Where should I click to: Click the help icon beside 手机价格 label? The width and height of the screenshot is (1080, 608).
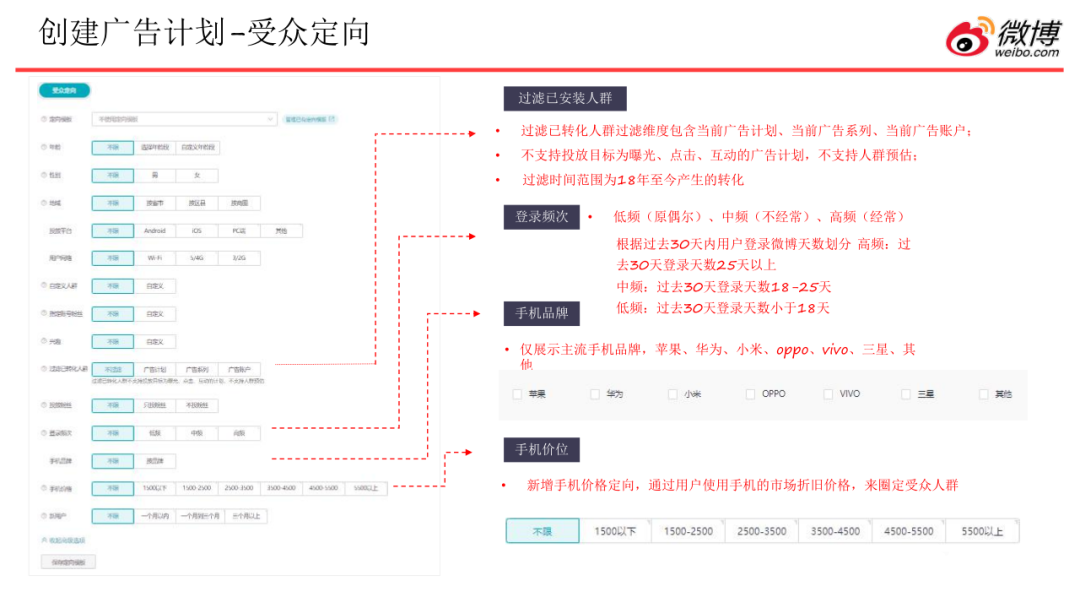tap(43, 488)
